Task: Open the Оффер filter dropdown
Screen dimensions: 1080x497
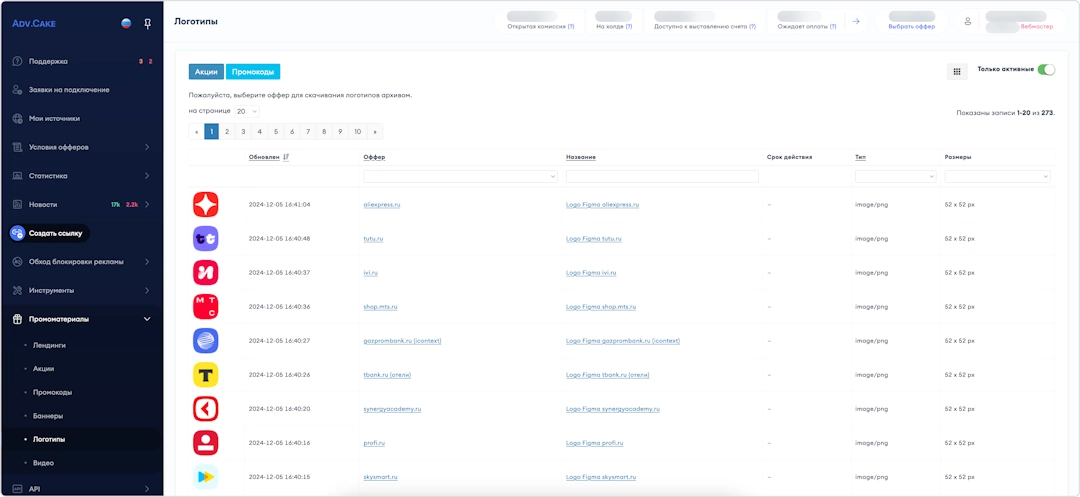Action: 460,176
